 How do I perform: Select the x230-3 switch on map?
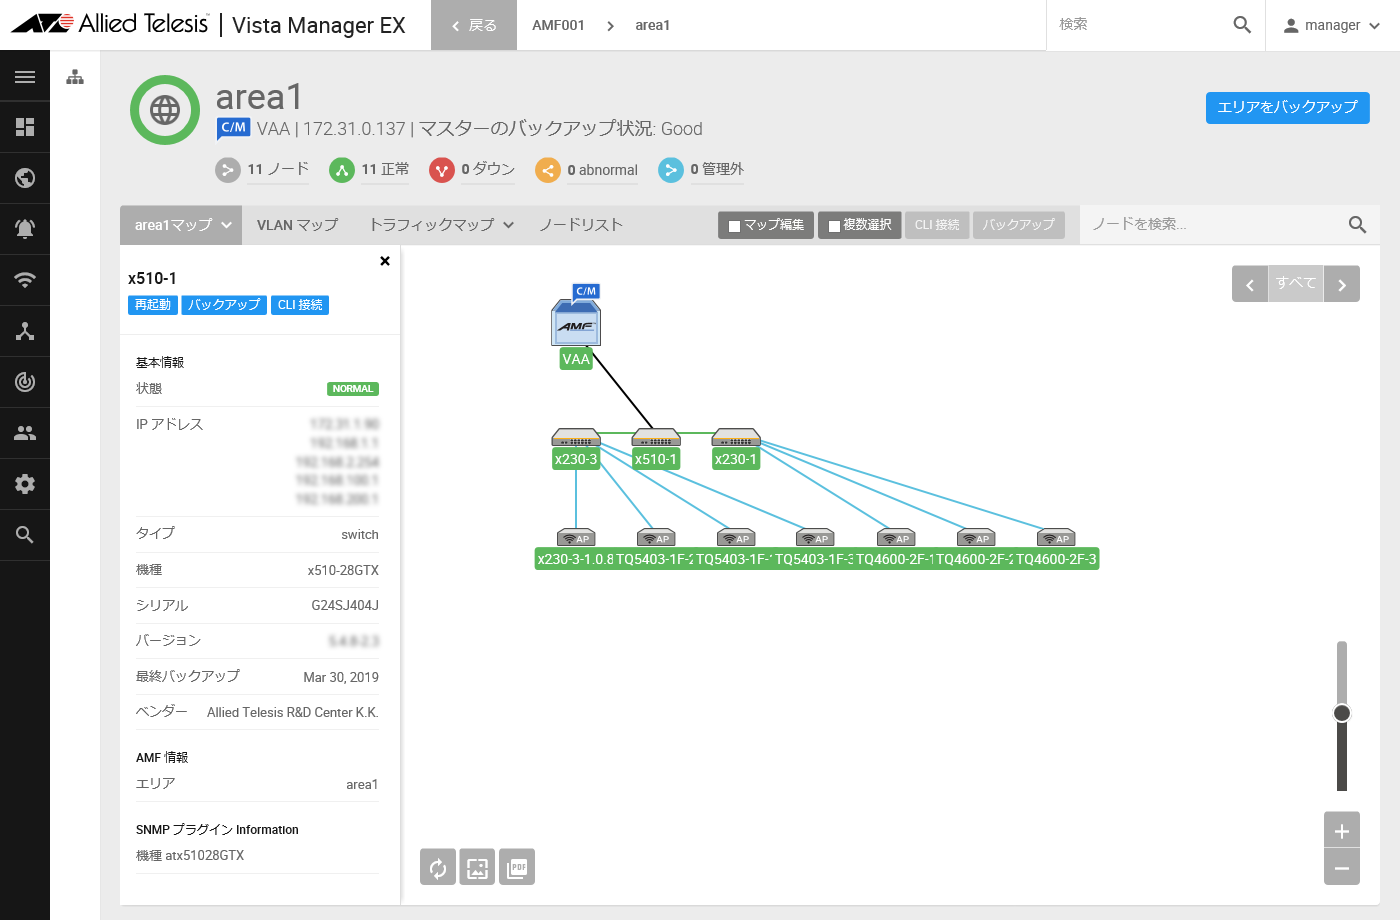point(576,438)
